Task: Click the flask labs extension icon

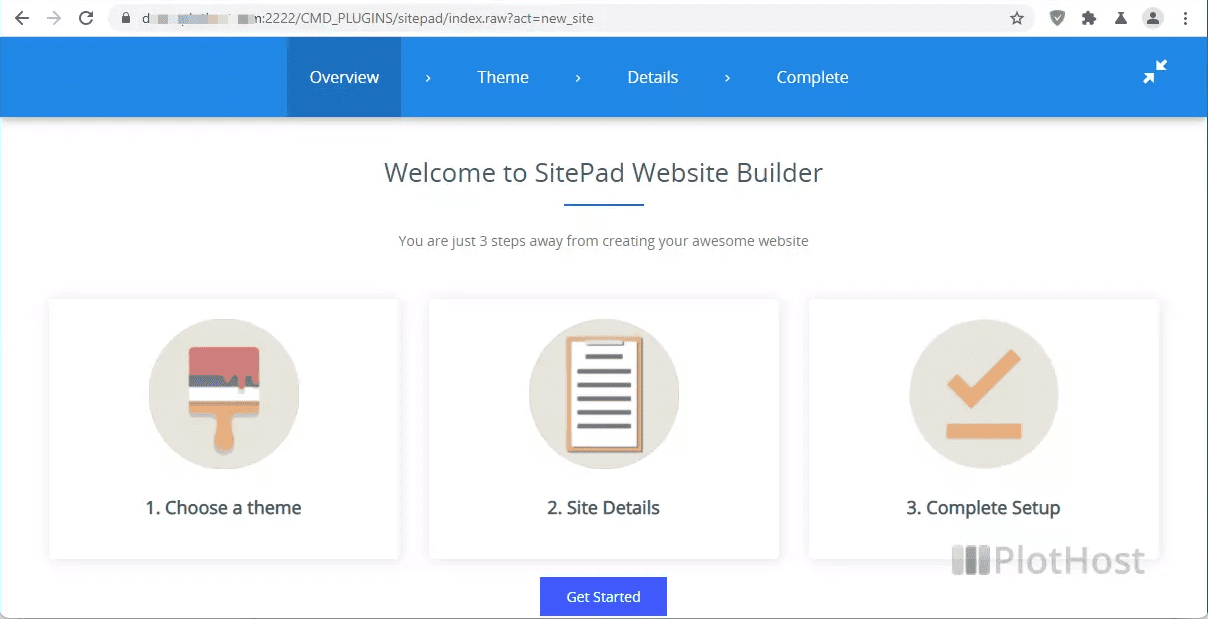Action: pos(1121,18)
